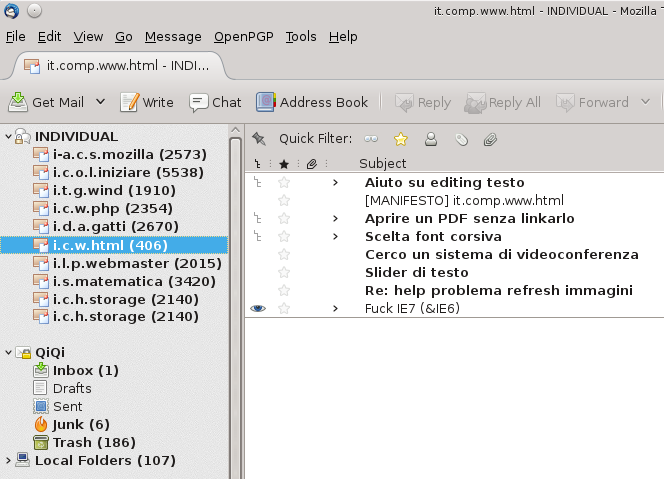The height and width of the screenshot is (479, 664).
Task: Click the Forward toolbar button
Action: (x=592, y=102)
